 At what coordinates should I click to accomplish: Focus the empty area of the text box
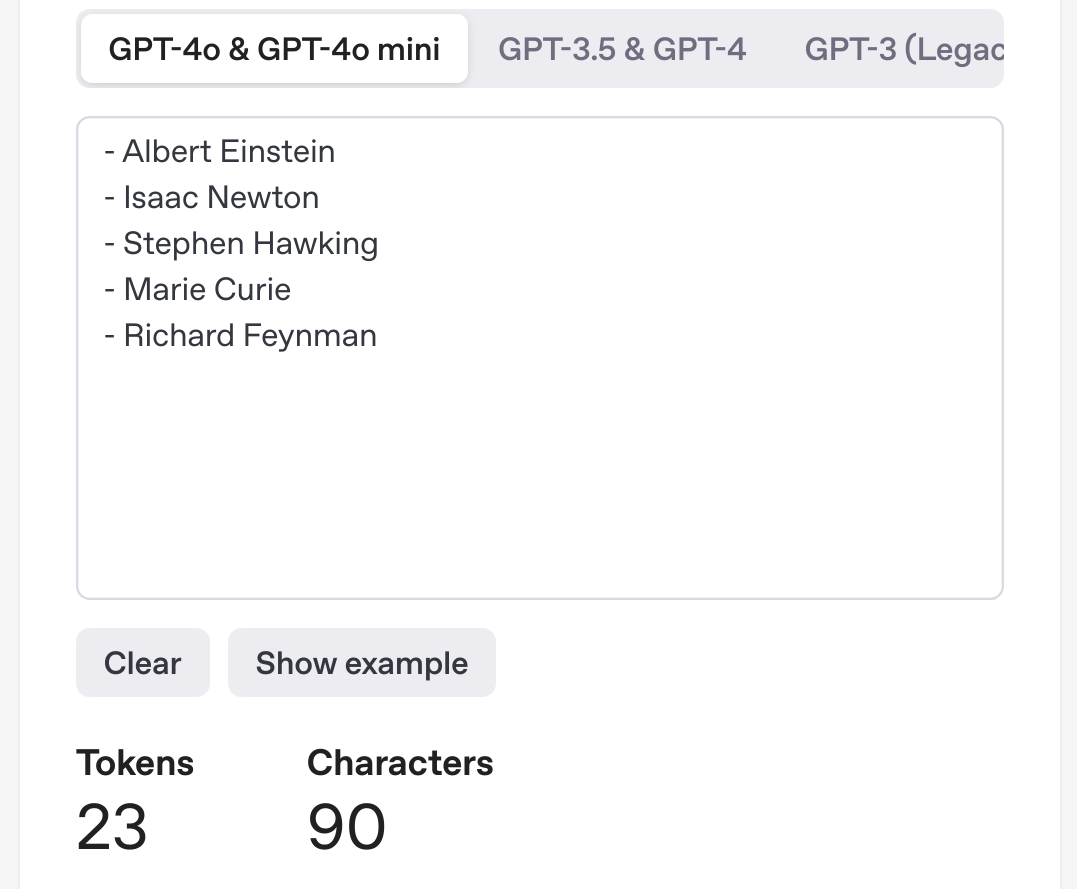point(540,470)
